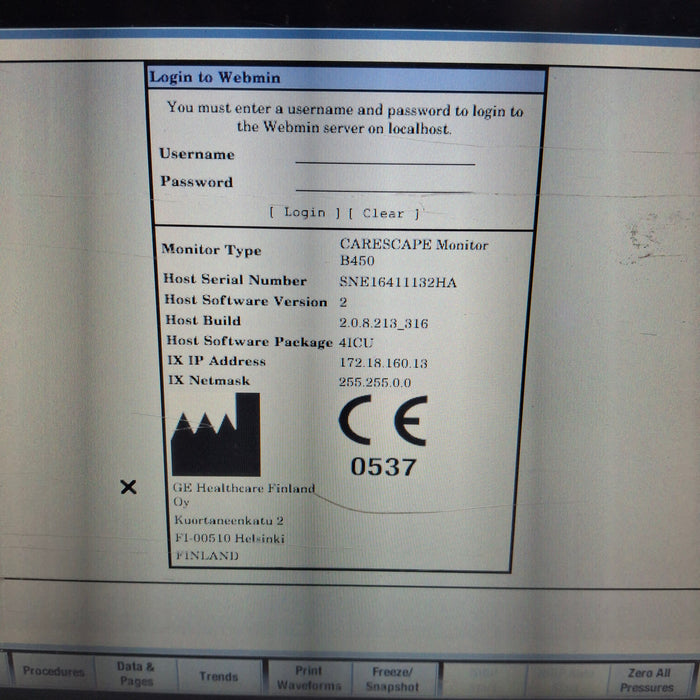Open the Data & Pages menu
This screenshot has width=700, height=700.
point(136,674)
